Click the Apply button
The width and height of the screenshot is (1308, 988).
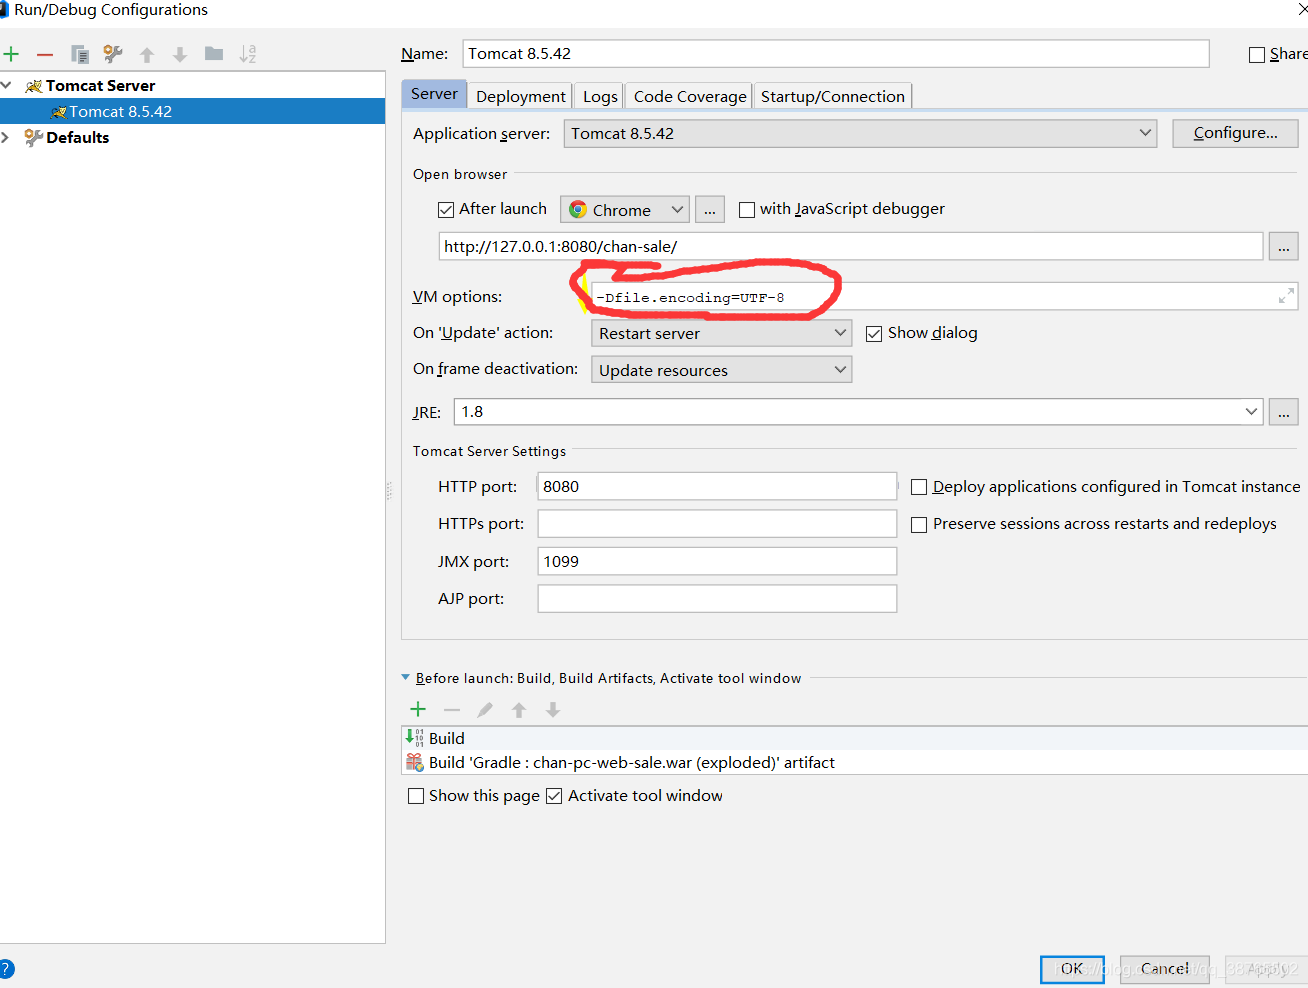pyautogui.click(x=1267, y=969)
